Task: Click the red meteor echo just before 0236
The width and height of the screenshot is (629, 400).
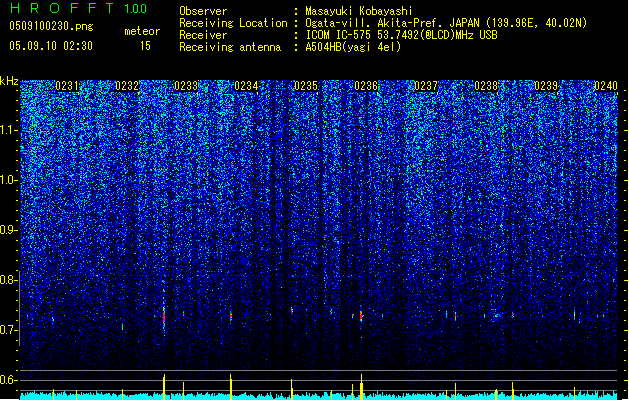Action: 361,316
